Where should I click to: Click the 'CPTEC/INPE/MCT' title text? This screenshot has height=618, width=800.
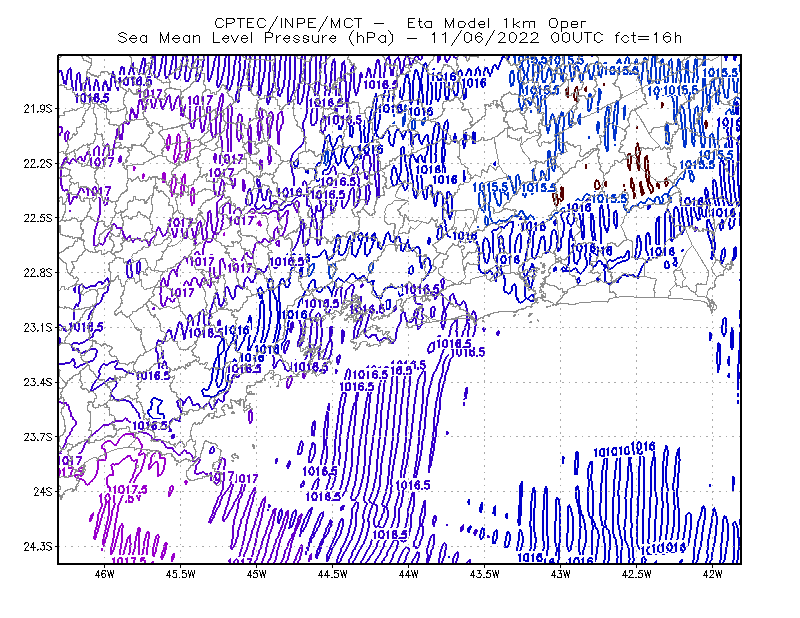coord(288,23)
